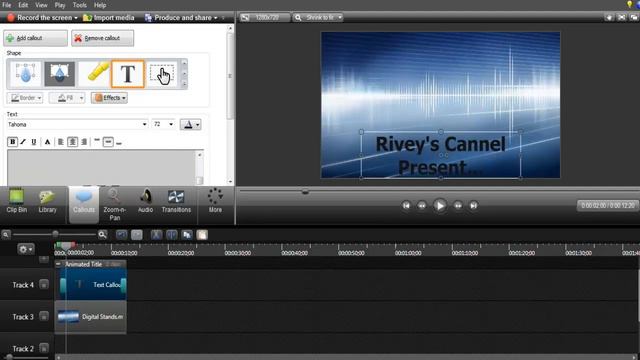Image resolution: width=640 pixels, height=360 pixels.
Task: Open the Shrink to fit zoom dropdown
Action: point(318,18)
